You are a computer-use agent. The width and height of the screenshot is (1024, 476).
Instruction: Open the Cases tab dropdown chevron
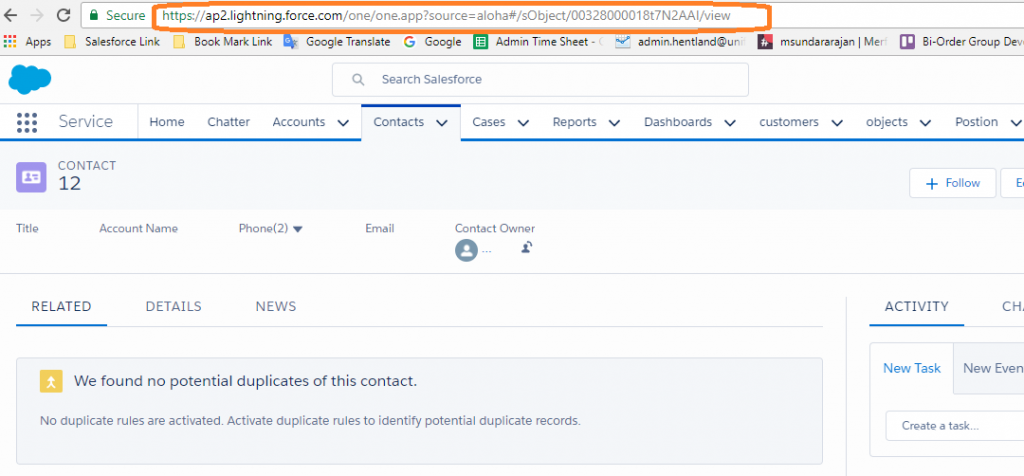(x=523, y=123)
